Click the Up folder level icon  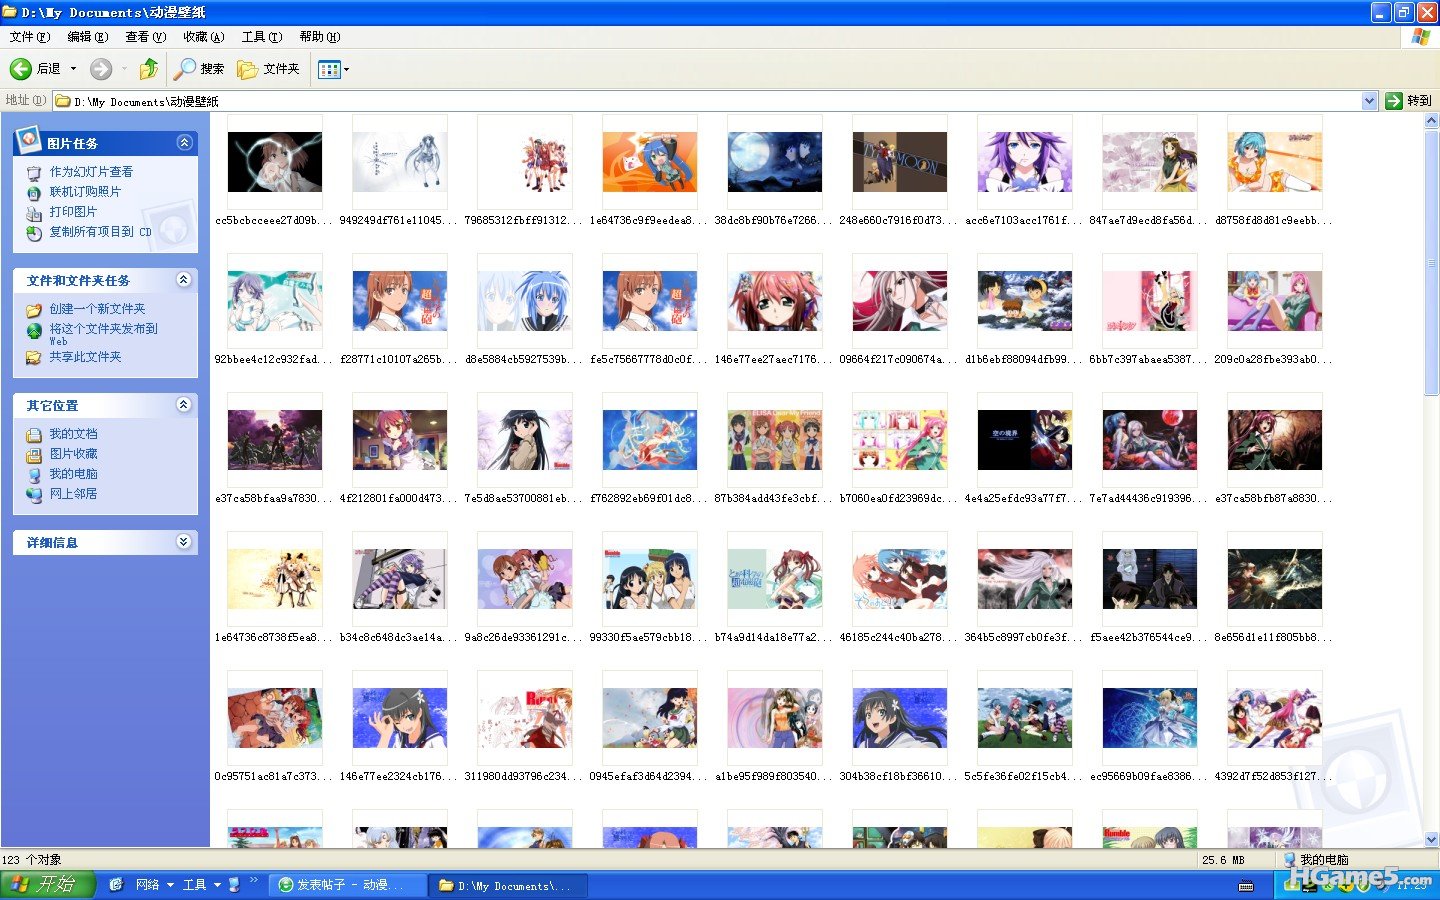tap(148, 69)
